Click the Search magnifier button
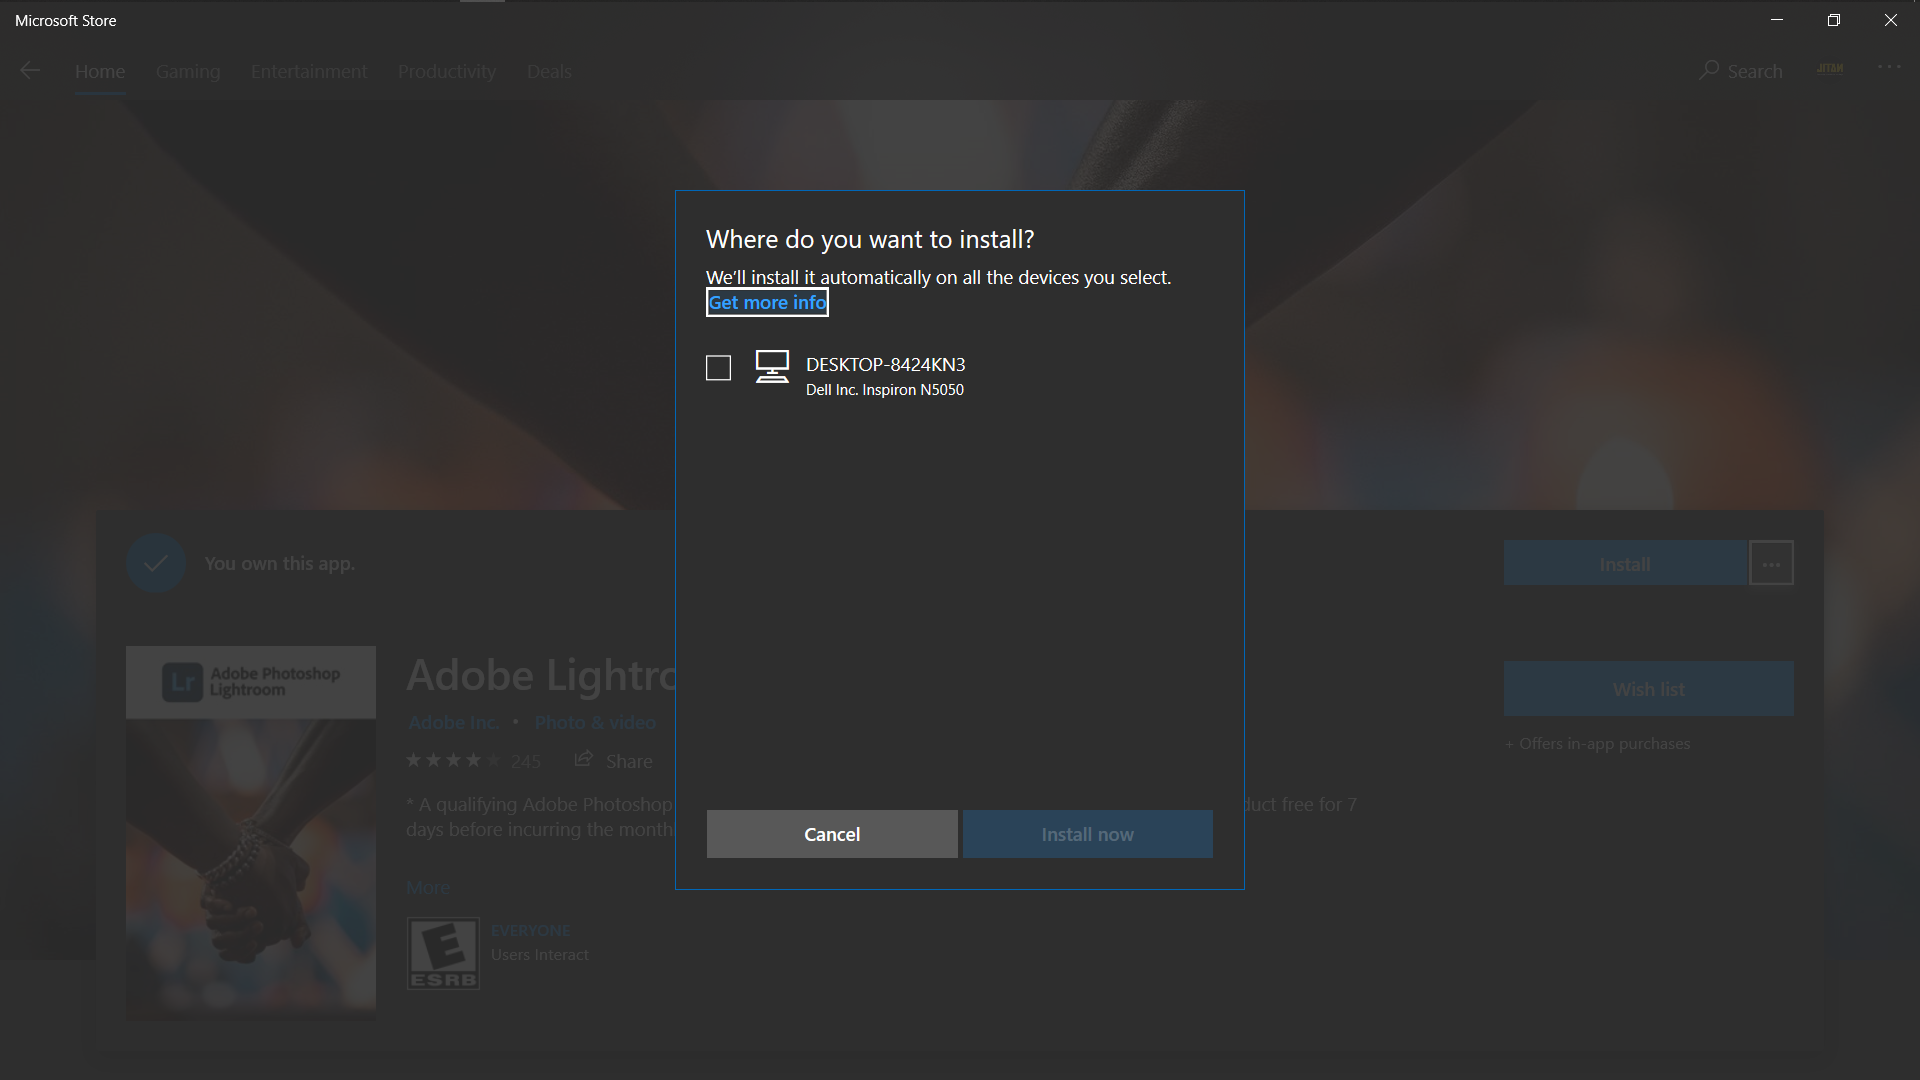 click(1741, 71)
